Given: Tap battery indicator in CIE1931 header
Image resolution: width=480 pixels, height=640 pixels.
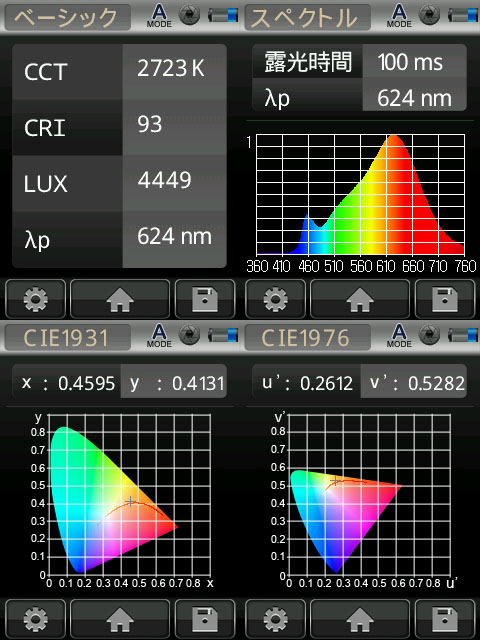Looking at the screenshot, I should click(223, 335).
